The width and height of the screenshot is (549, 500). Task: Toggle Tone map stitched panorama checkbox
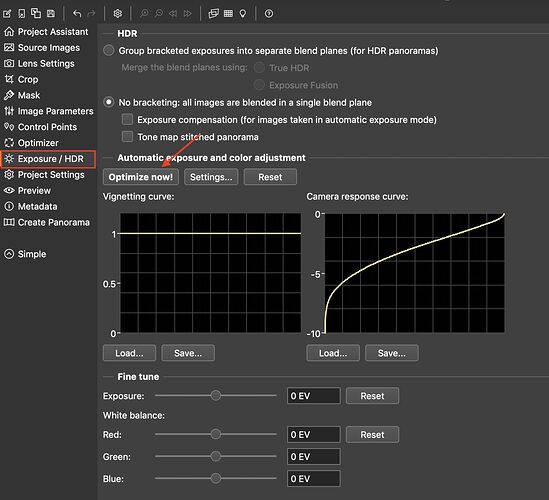(127, 137)
